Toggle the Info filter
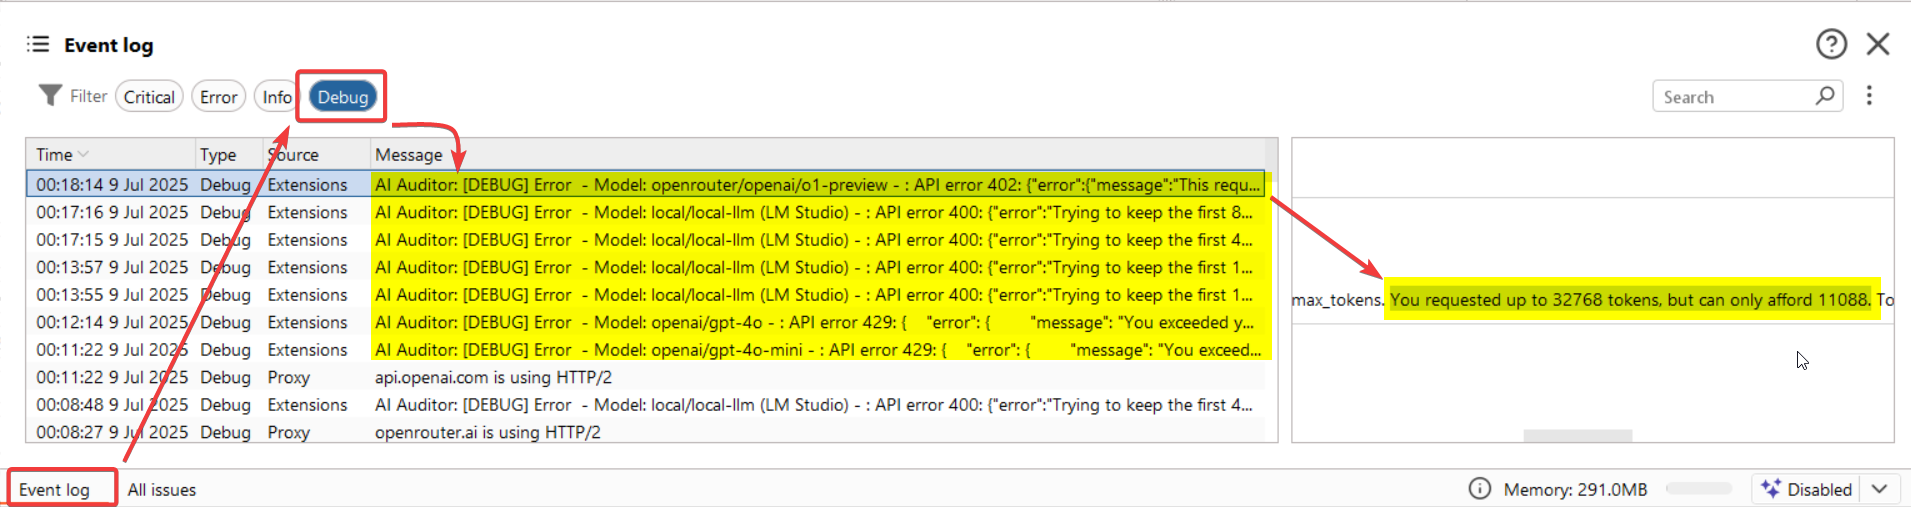1911x507 pixels. (x=276, y=97)
